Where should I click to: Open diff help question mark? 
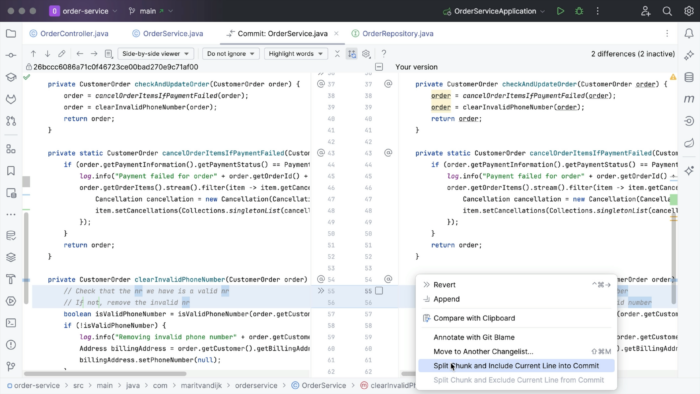(383, 54)
